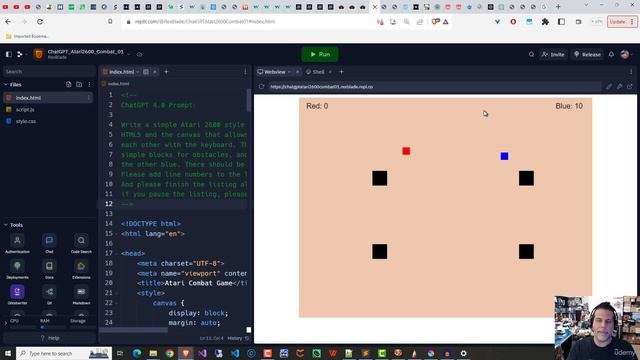The height and width of the screenshot is (360, 640).
Task: Search the workspace with magnifier icon
Action: (x=531, y=54)
